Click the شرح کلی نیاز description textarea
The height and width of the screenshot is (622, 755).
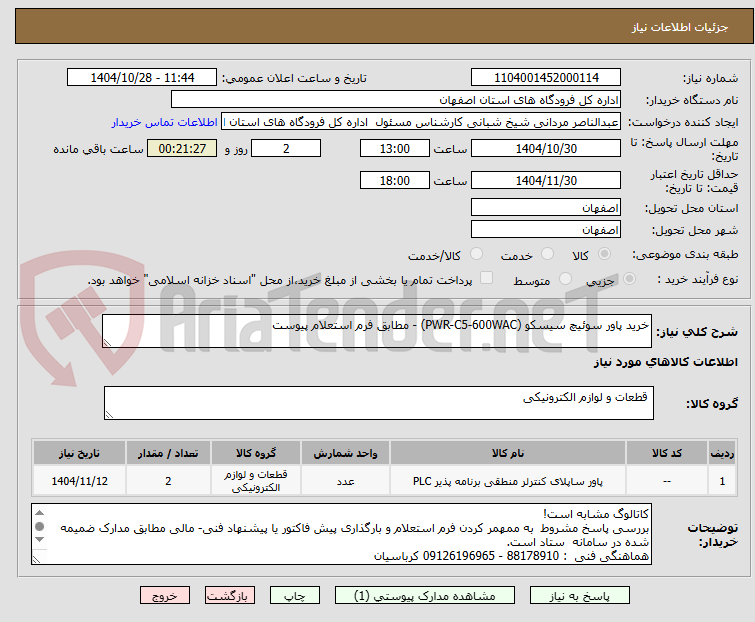tap(377, 331)
